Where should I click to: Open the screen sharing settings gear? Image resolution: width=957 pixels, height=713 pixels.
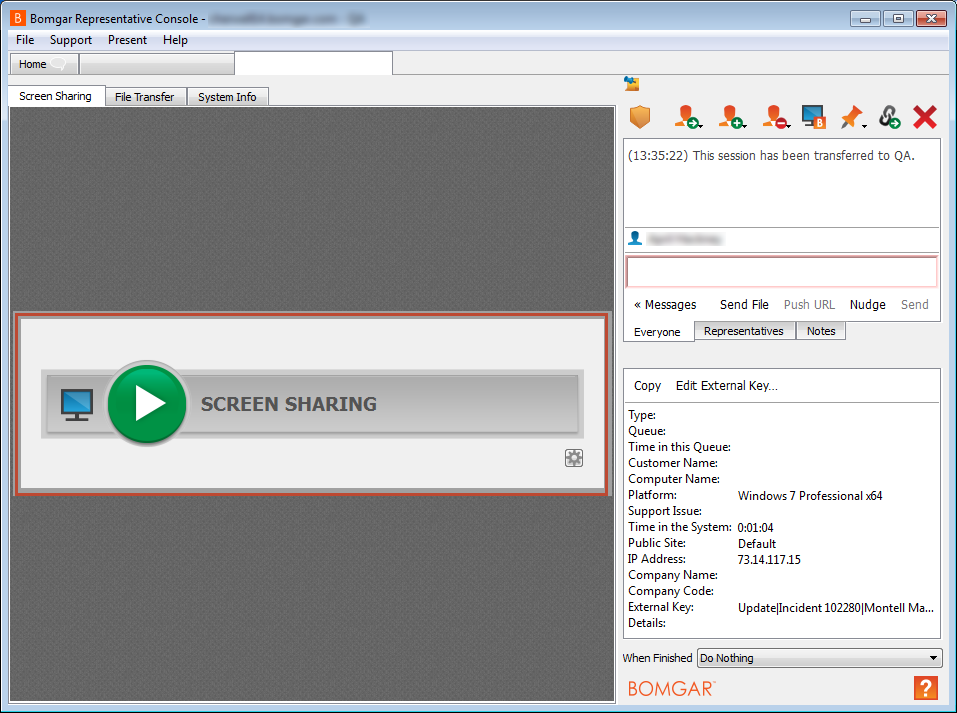573,458
